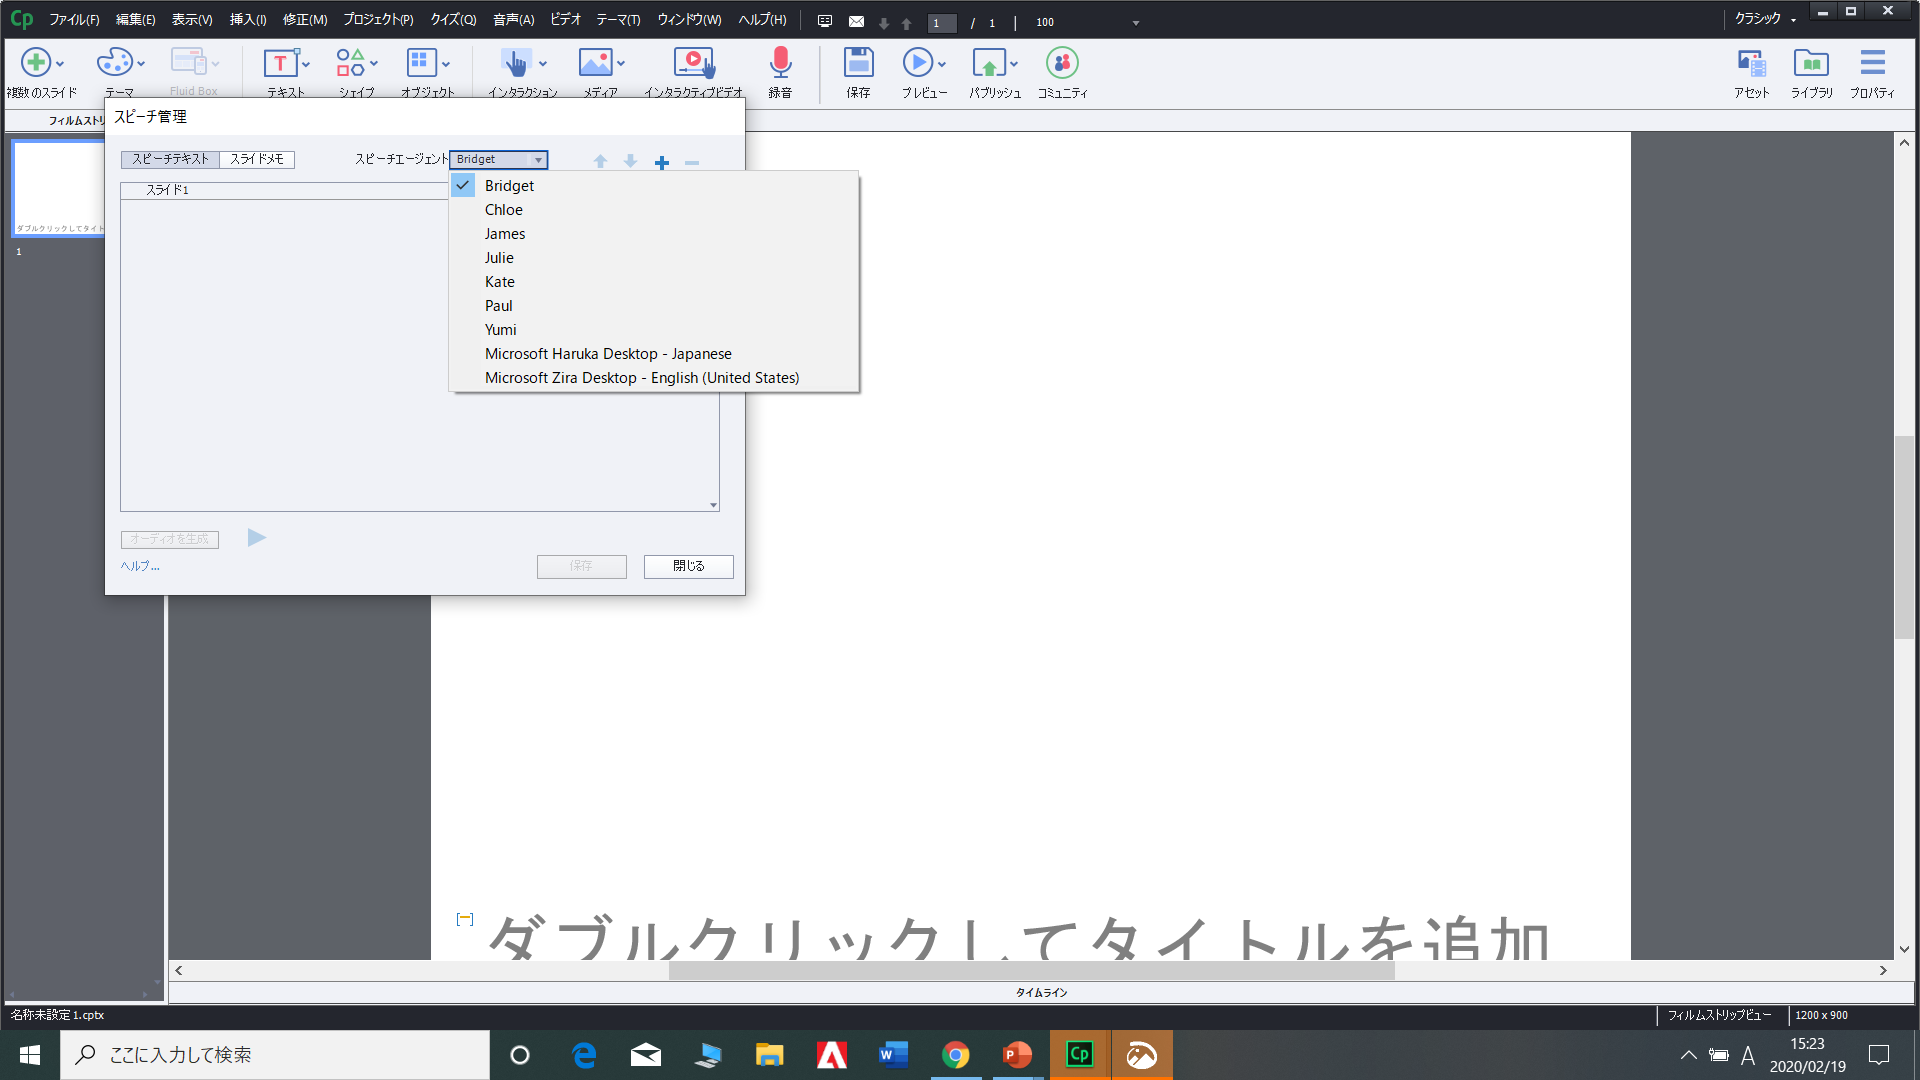Pick the Yumi voice option

tap(501, 330)
